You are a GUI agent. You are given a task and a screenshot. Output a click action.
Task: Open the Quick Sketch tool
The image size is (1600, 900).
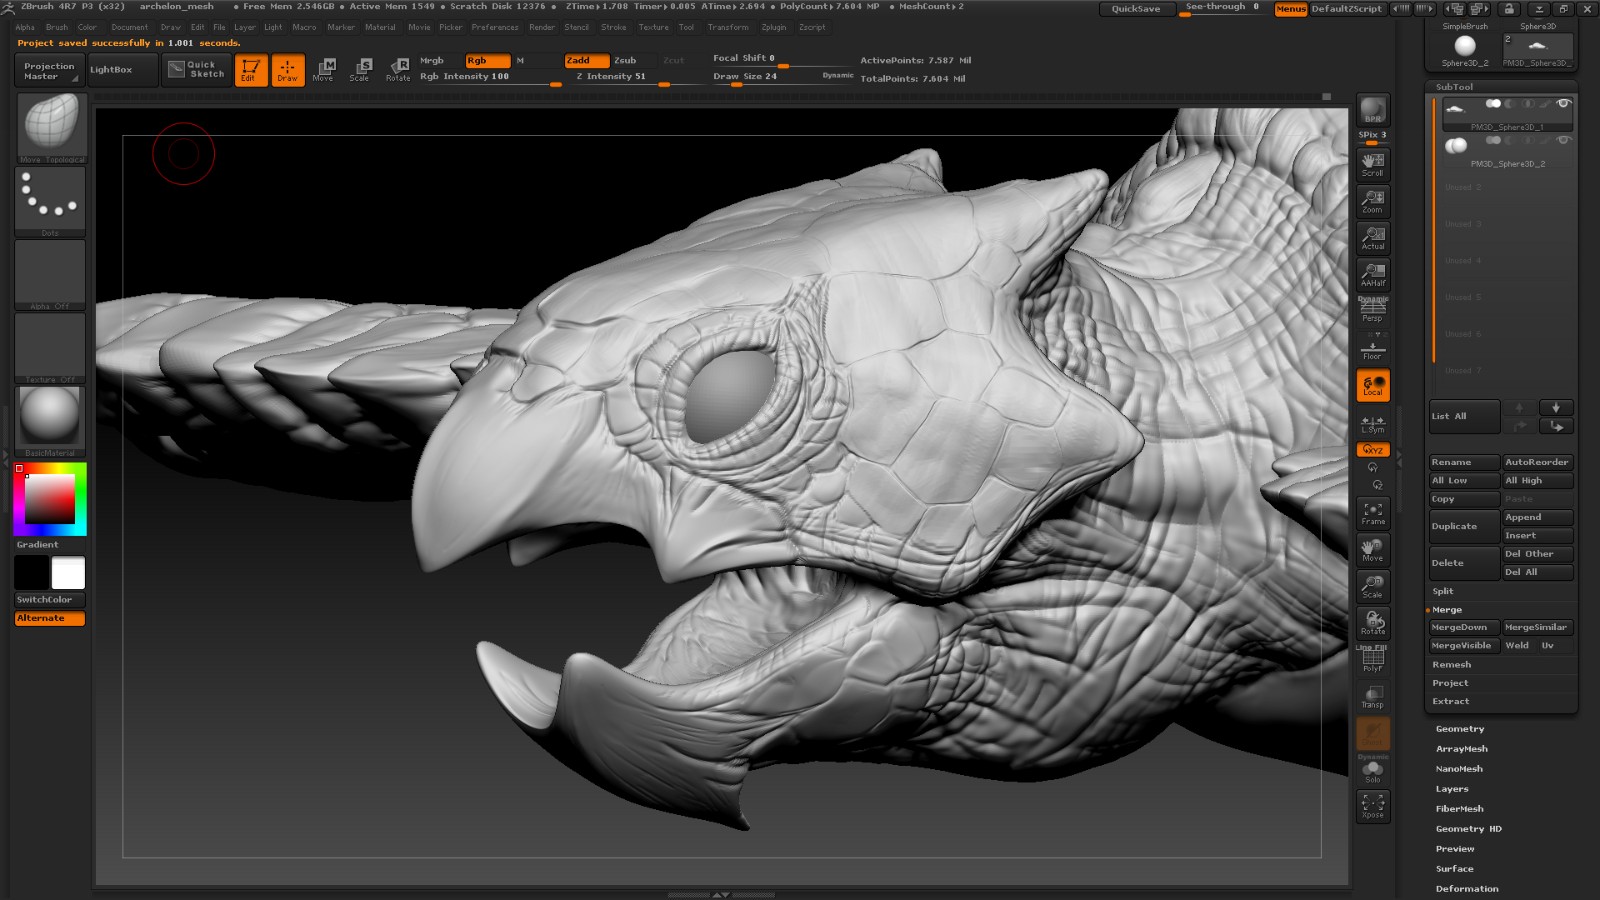[197, 69]
